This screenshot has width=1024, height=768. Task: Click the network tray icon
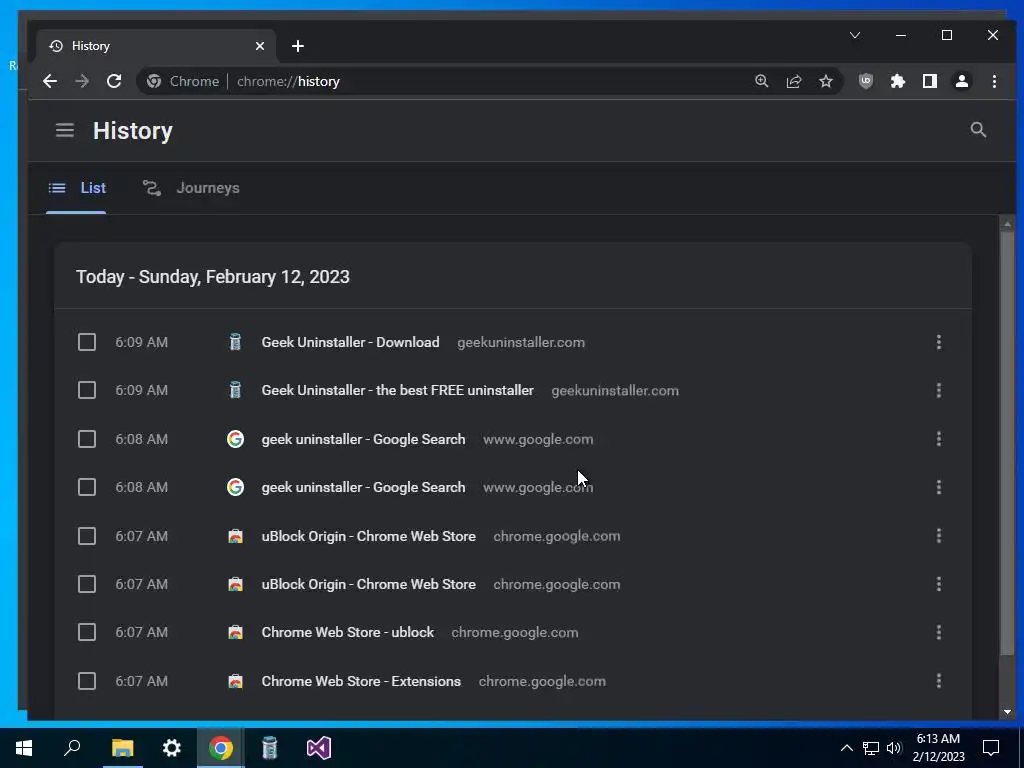tap(871, 748)
